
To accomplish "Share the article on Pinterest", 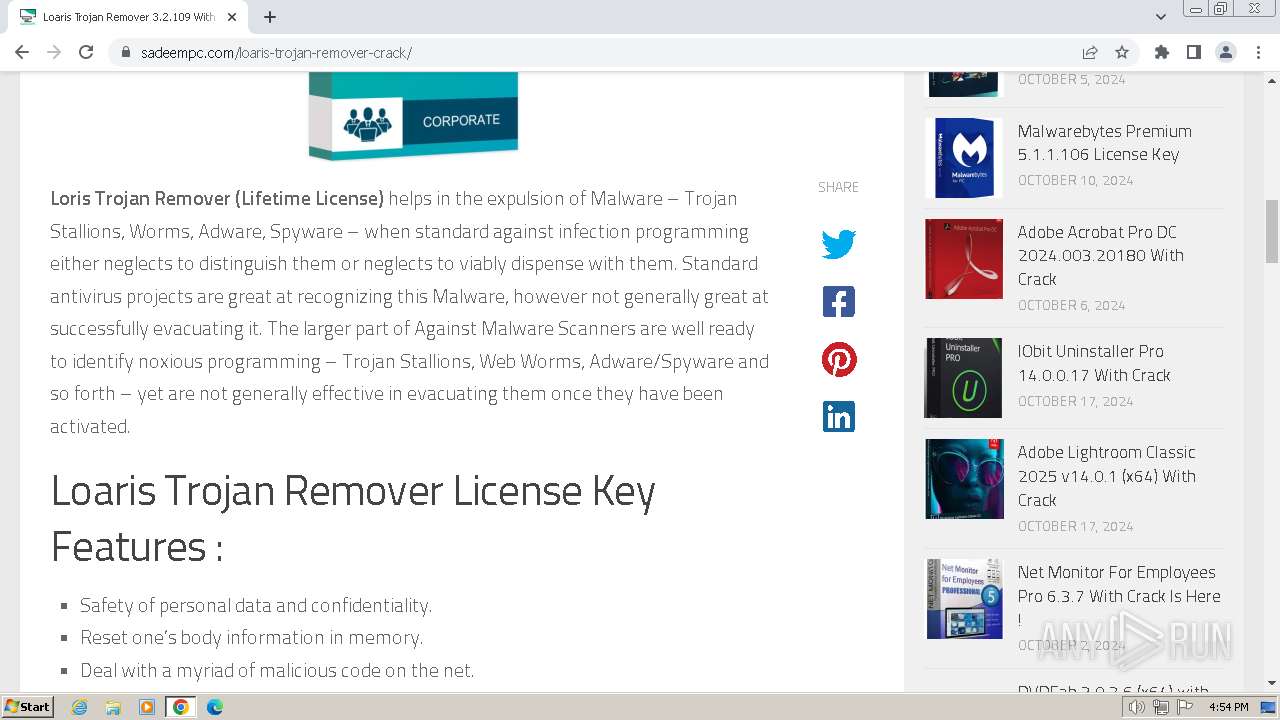I will [838, 359].
